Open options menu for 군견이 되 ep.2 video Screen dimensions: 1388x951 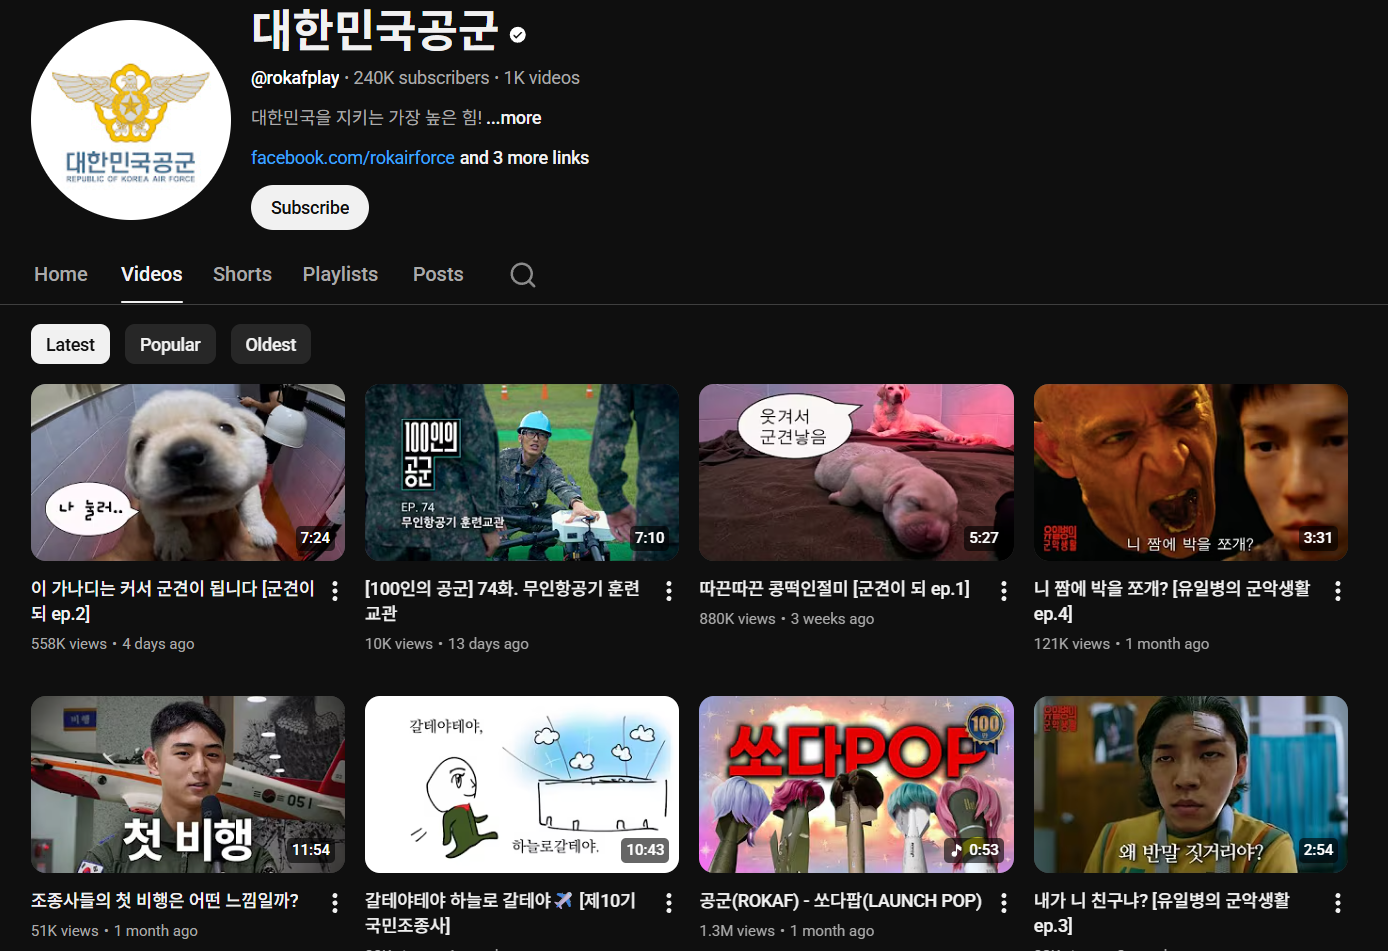click(x=335, y=591)
